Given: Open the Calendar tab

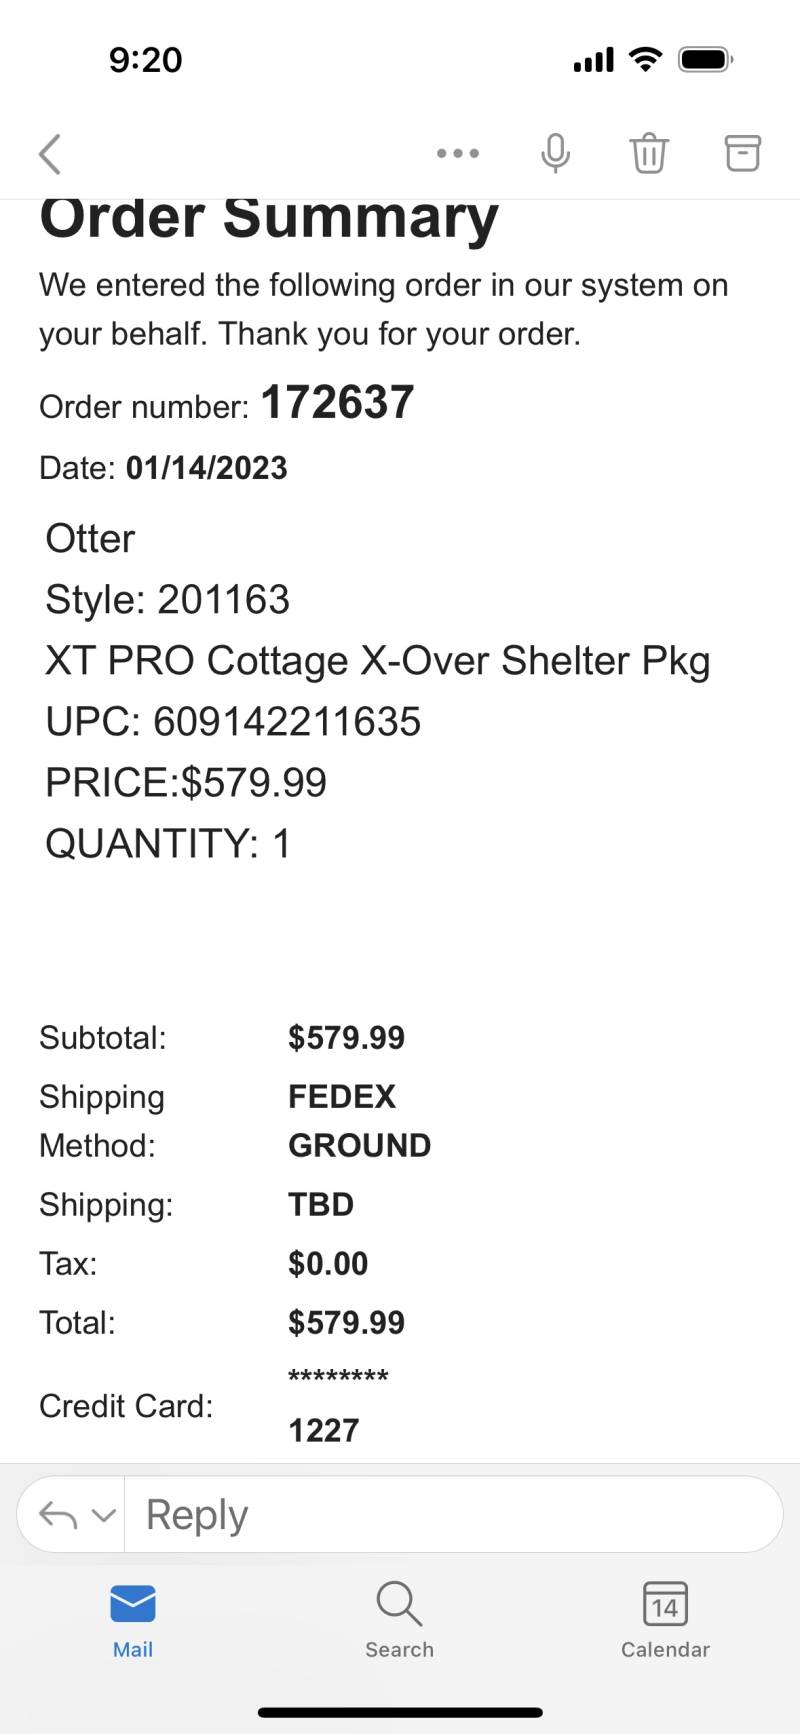Looking at the screenshot, I should (665, 1621).
